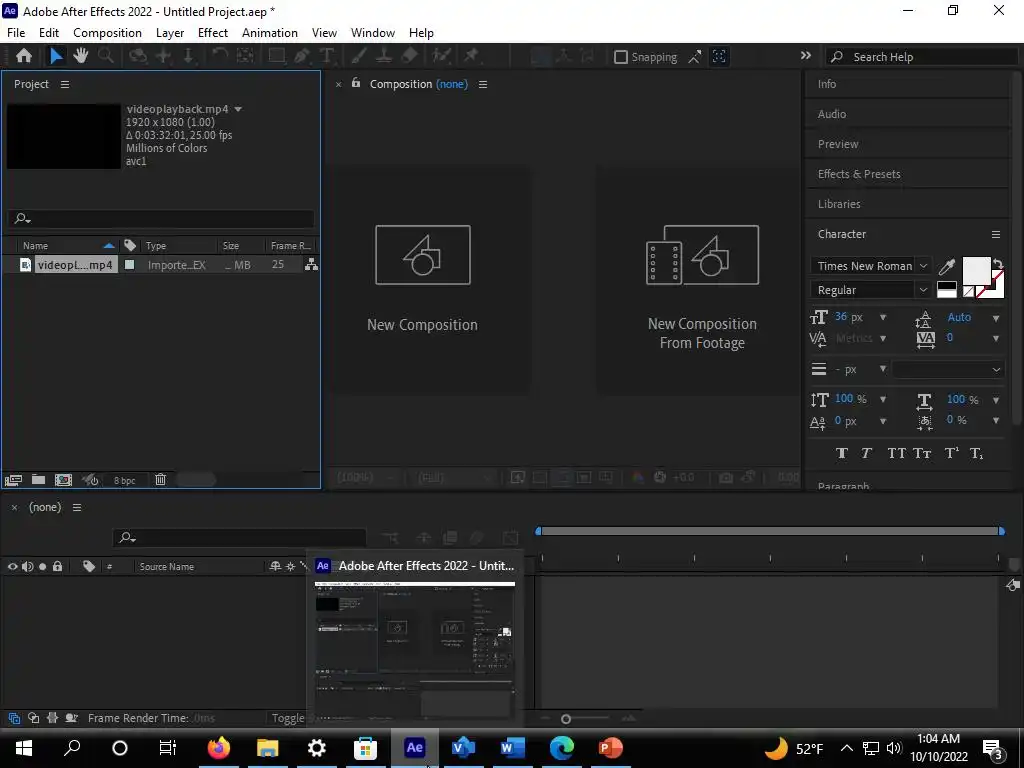Delete selected project item with trash icon
The width and height of the screenshot is (1024, 768).
point(161,480)
